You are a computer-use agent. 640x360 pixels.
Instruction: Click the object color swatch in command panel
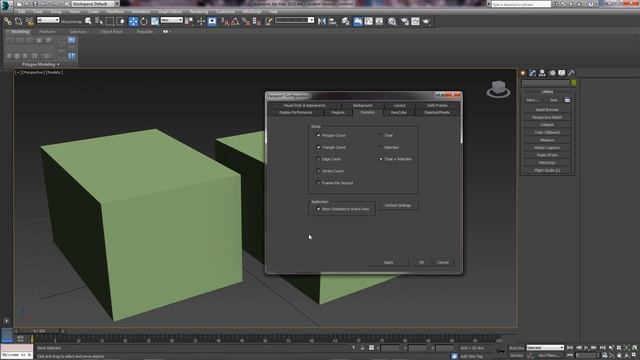pos(574,83)
